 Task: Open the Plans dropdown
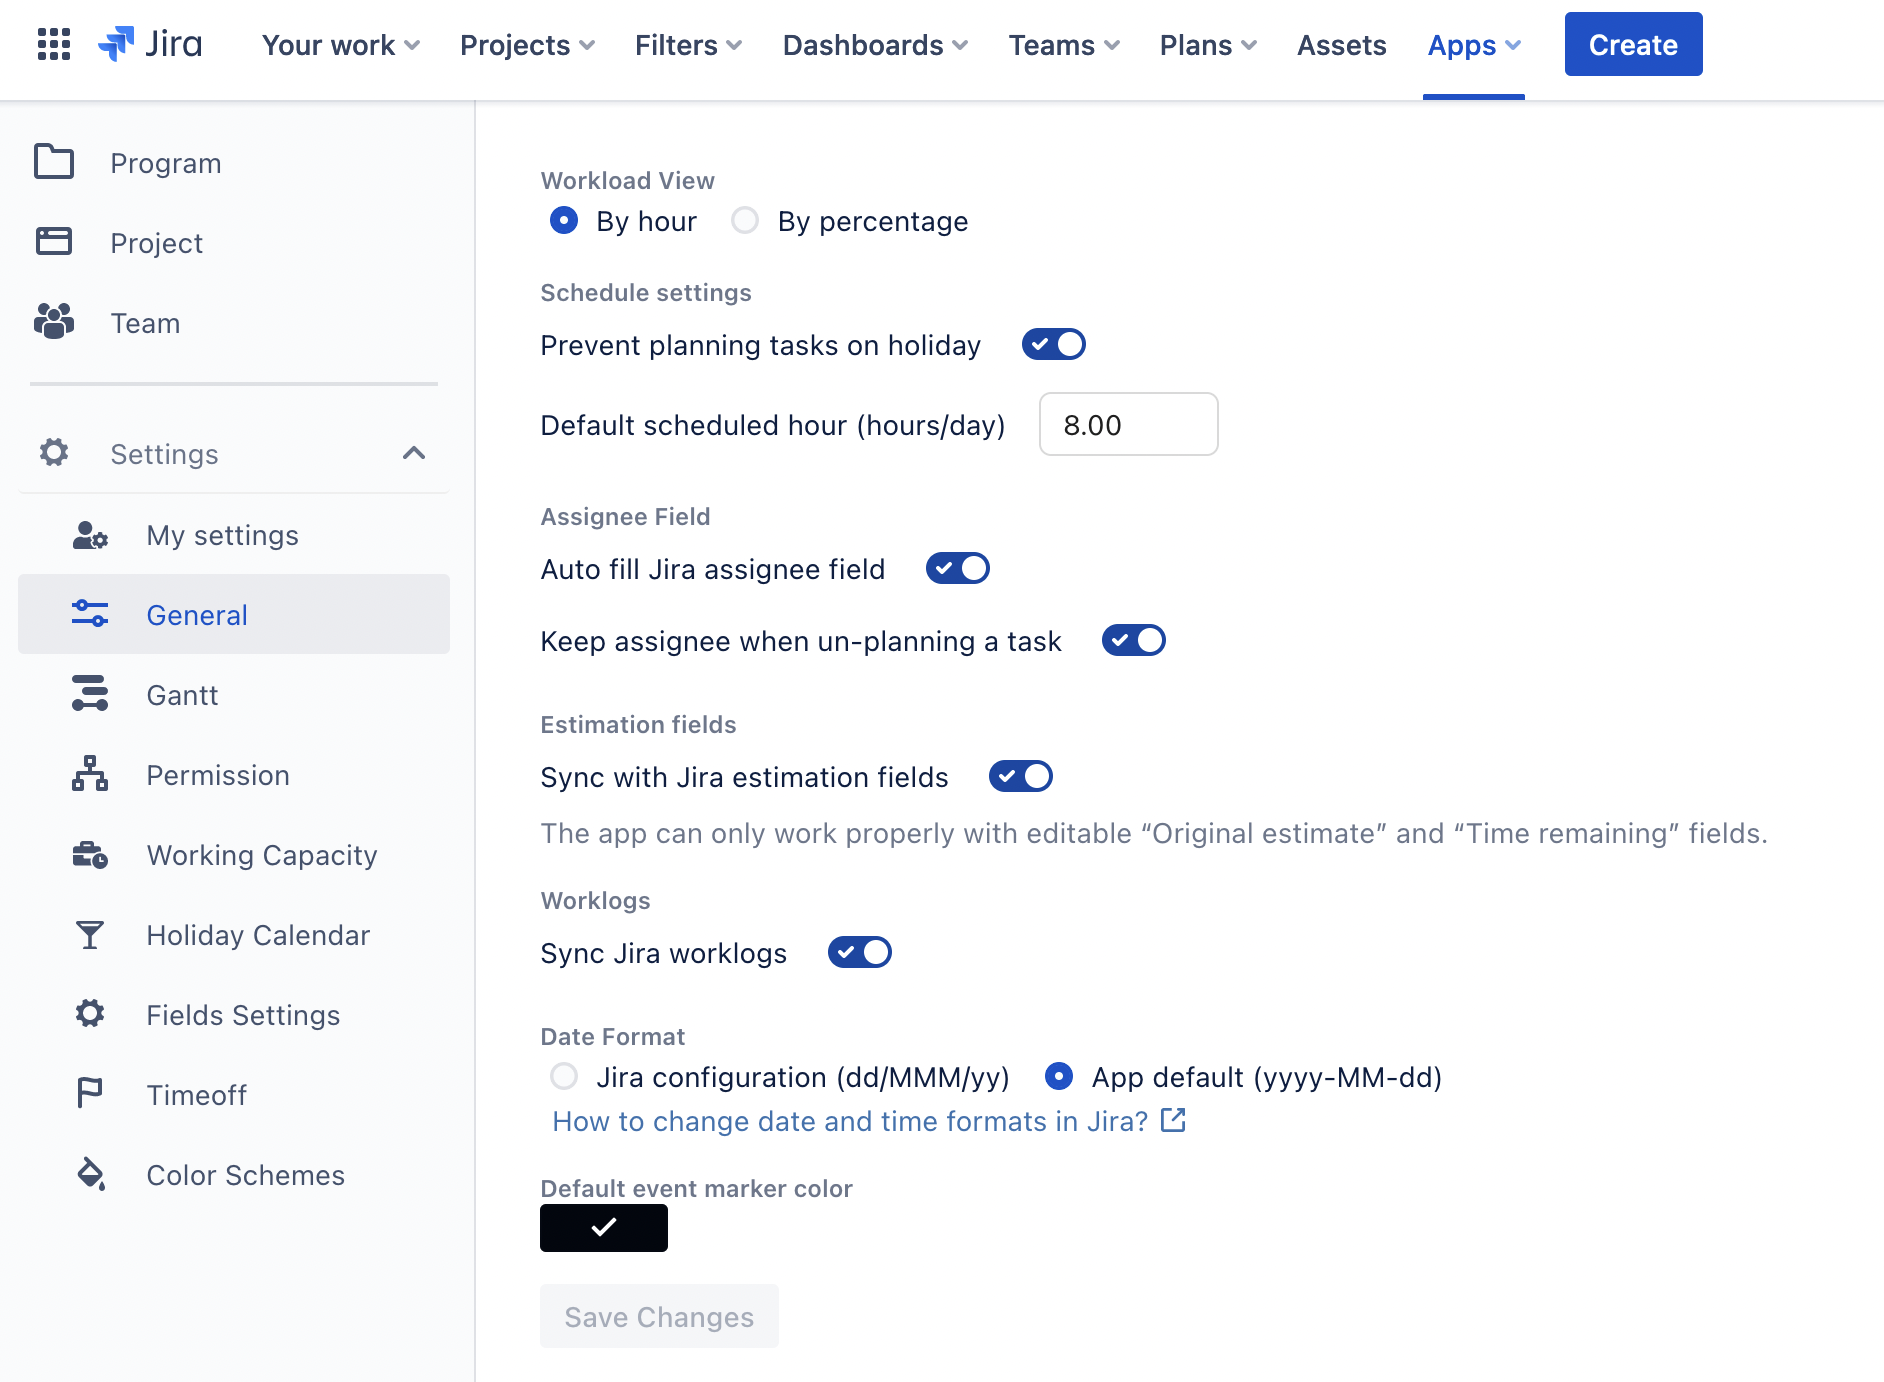[x=1208, y=45]
